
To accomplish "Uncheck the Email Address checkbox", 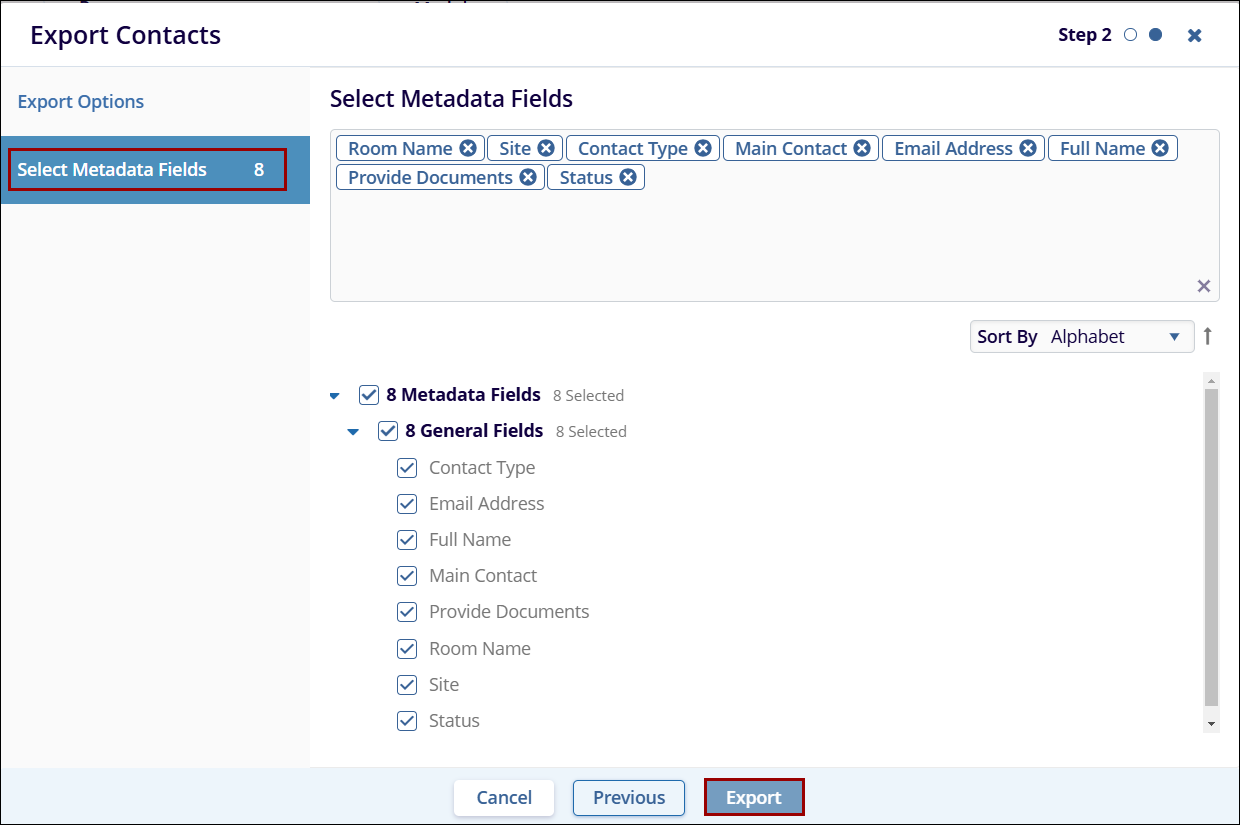I will click(x=407, y=504).
